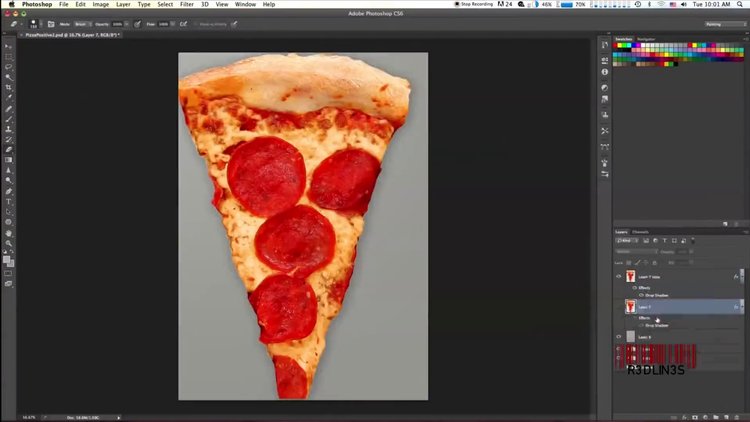
Task: Open the eraser Mode dropdown
Action: coord(82,24)
